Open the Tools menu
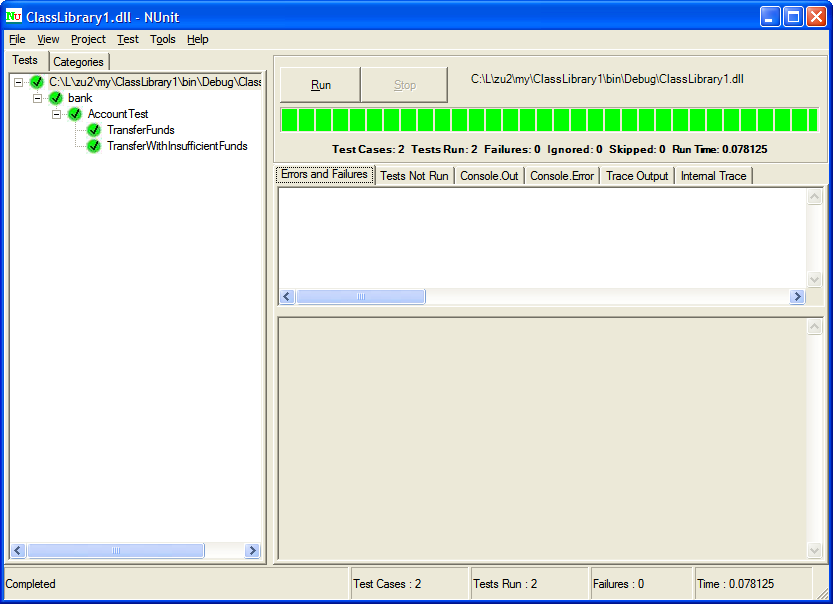The width and height of the screenshot is (833, 604). (x=163, y=39)
